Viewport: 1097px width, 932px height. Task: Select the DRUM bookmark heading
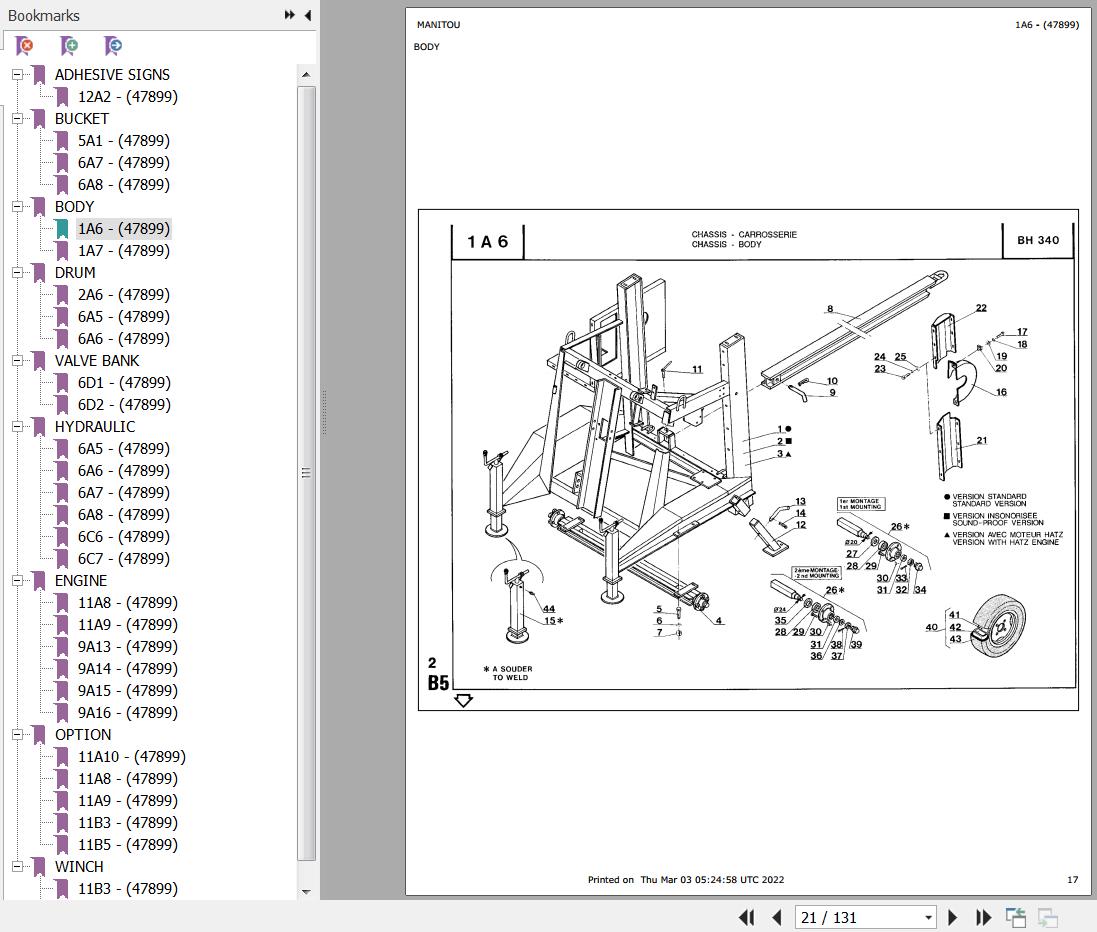(75, 273)
